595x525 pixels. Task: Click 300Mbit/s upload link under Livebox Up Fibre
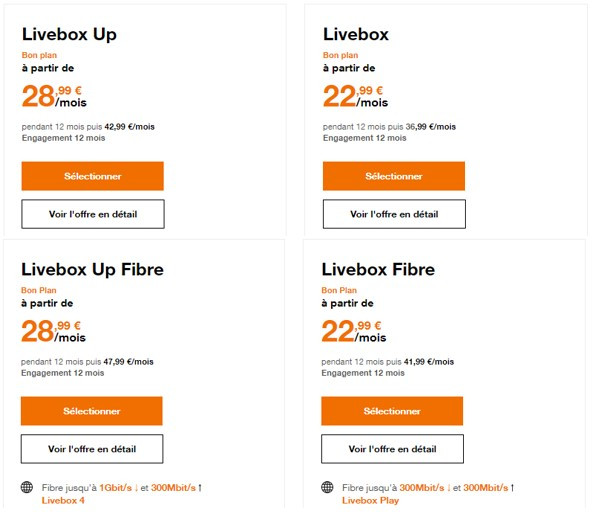(x=173, y=487)
